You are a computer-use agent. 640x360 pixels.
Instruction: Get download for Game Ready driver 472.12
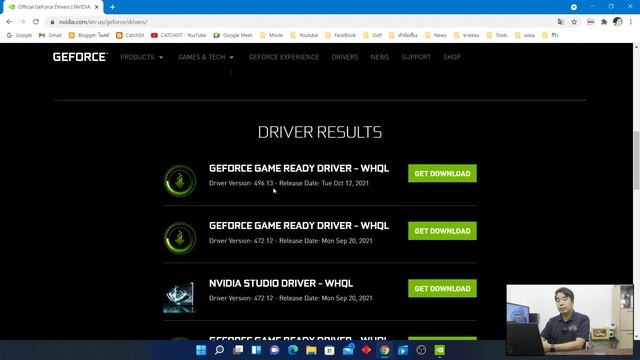(442, 231)
